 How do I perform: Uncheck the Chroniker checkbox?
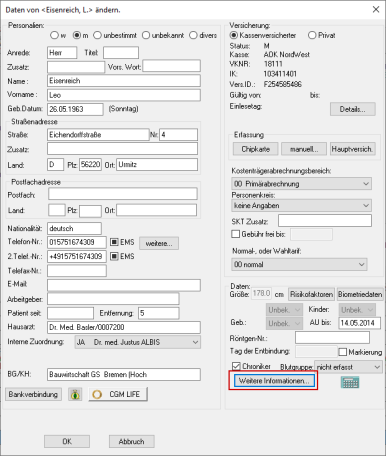point(236,366)
